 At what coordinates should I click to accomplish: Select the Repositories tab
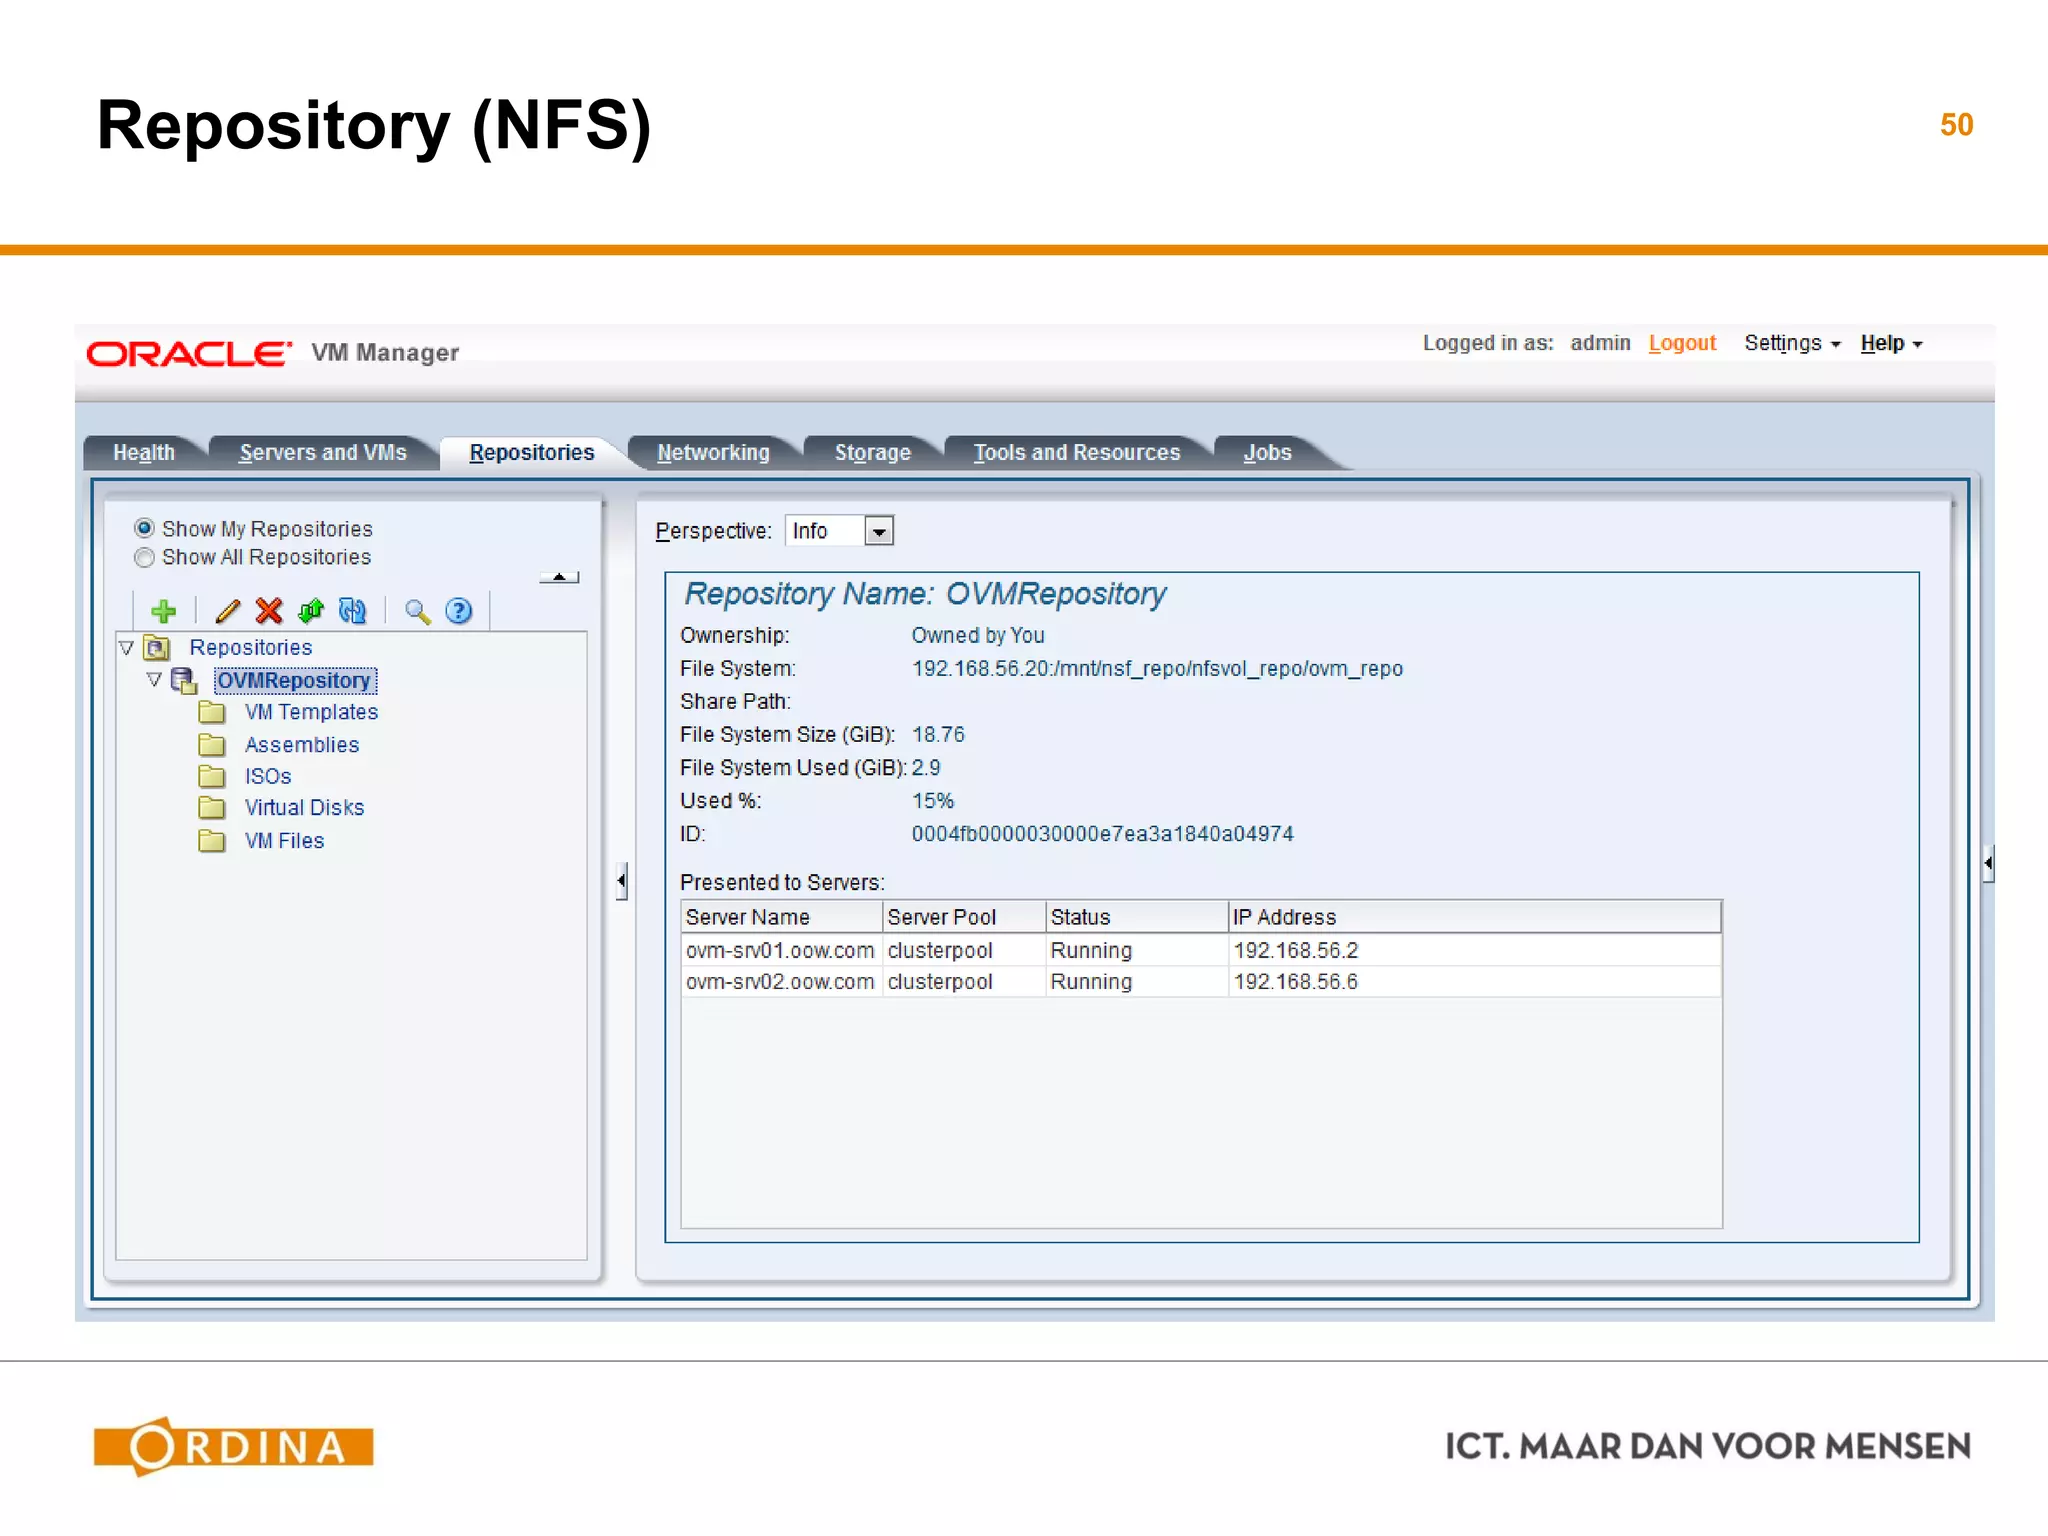coord(532,453)
